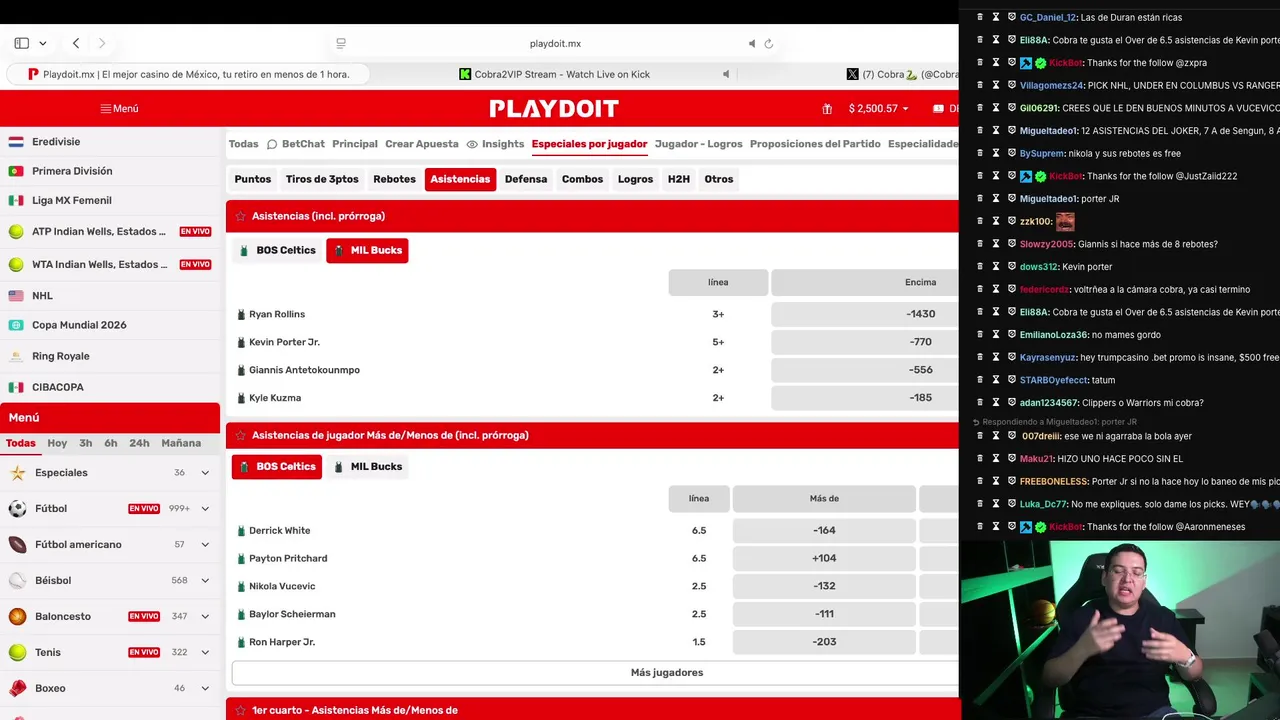Filter events by 24h

[x=139, y=443]
